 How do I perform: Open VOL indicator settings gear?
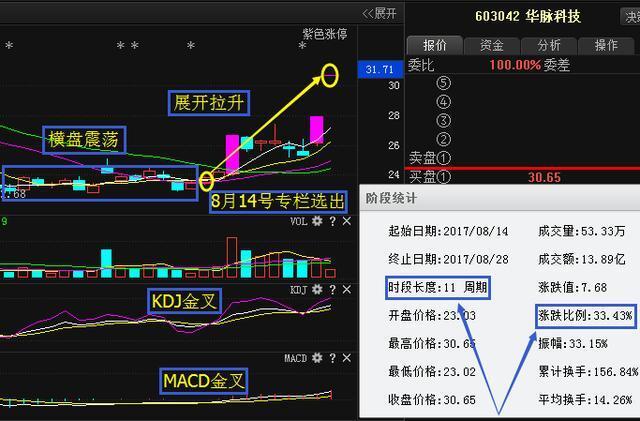316,222
